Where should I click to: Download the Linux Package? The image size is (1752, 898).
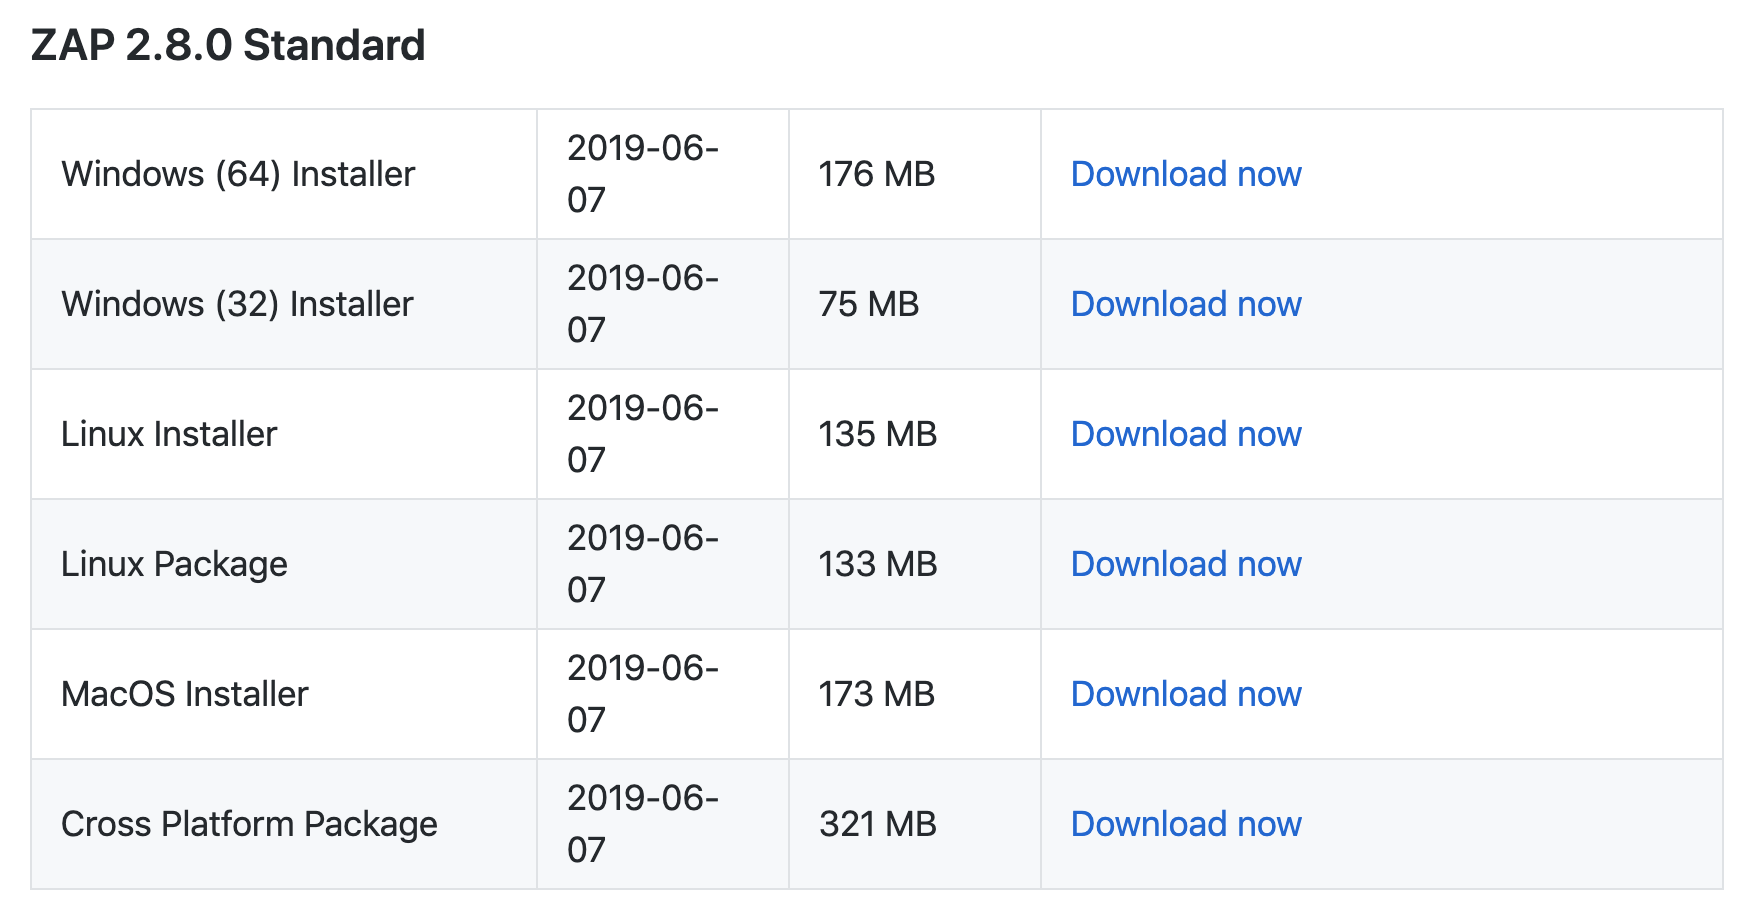coord(1186,564)
